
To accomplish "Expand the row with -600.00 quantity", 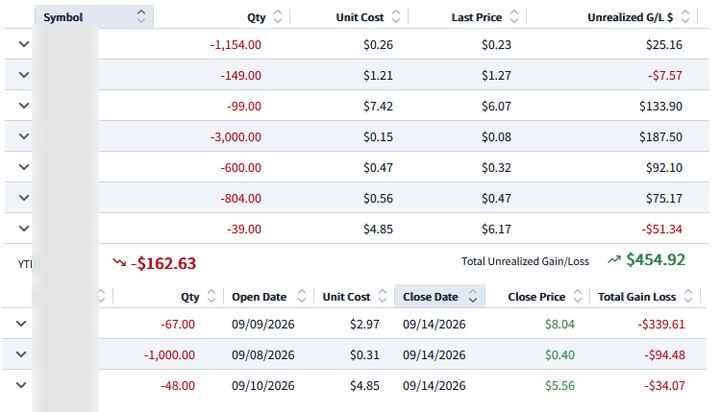I will (24, 167).
